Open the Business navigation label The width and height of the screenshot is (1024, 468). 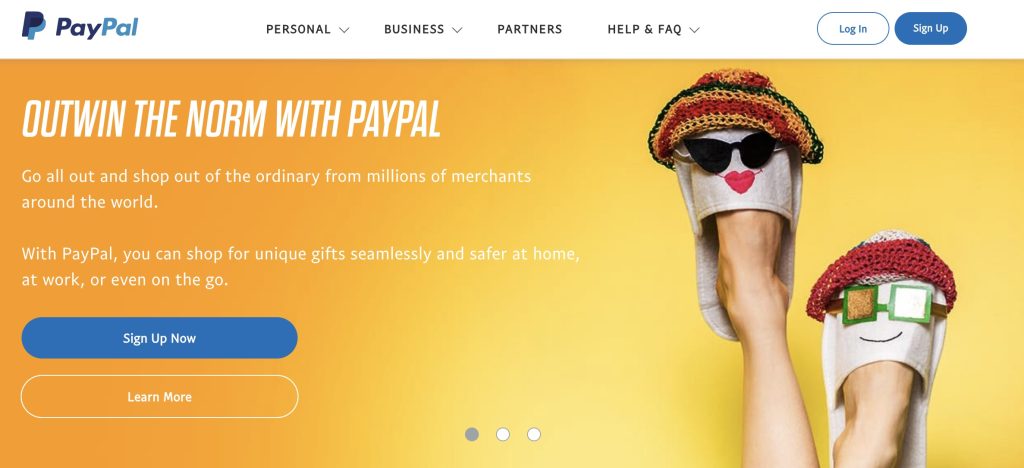tap(414, 29)
